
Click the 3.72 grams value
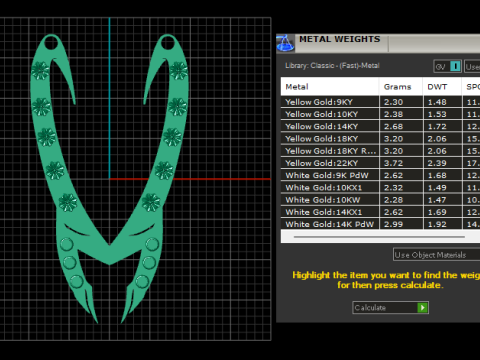[x=393, y=163]
